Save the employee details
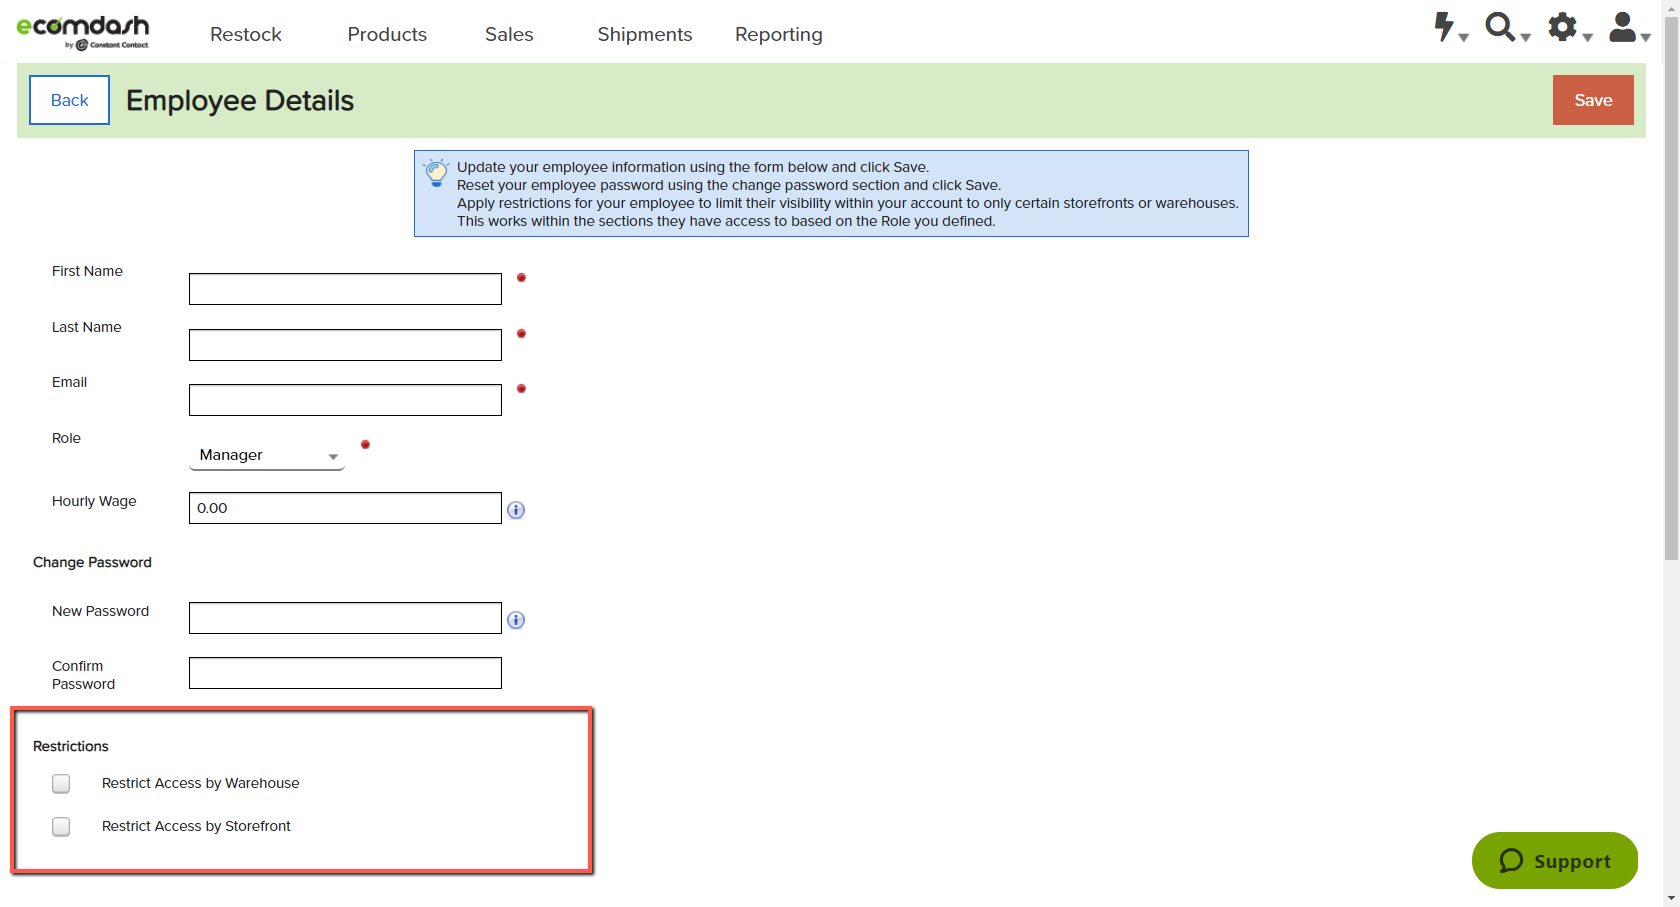 (x=1593, y=100)
